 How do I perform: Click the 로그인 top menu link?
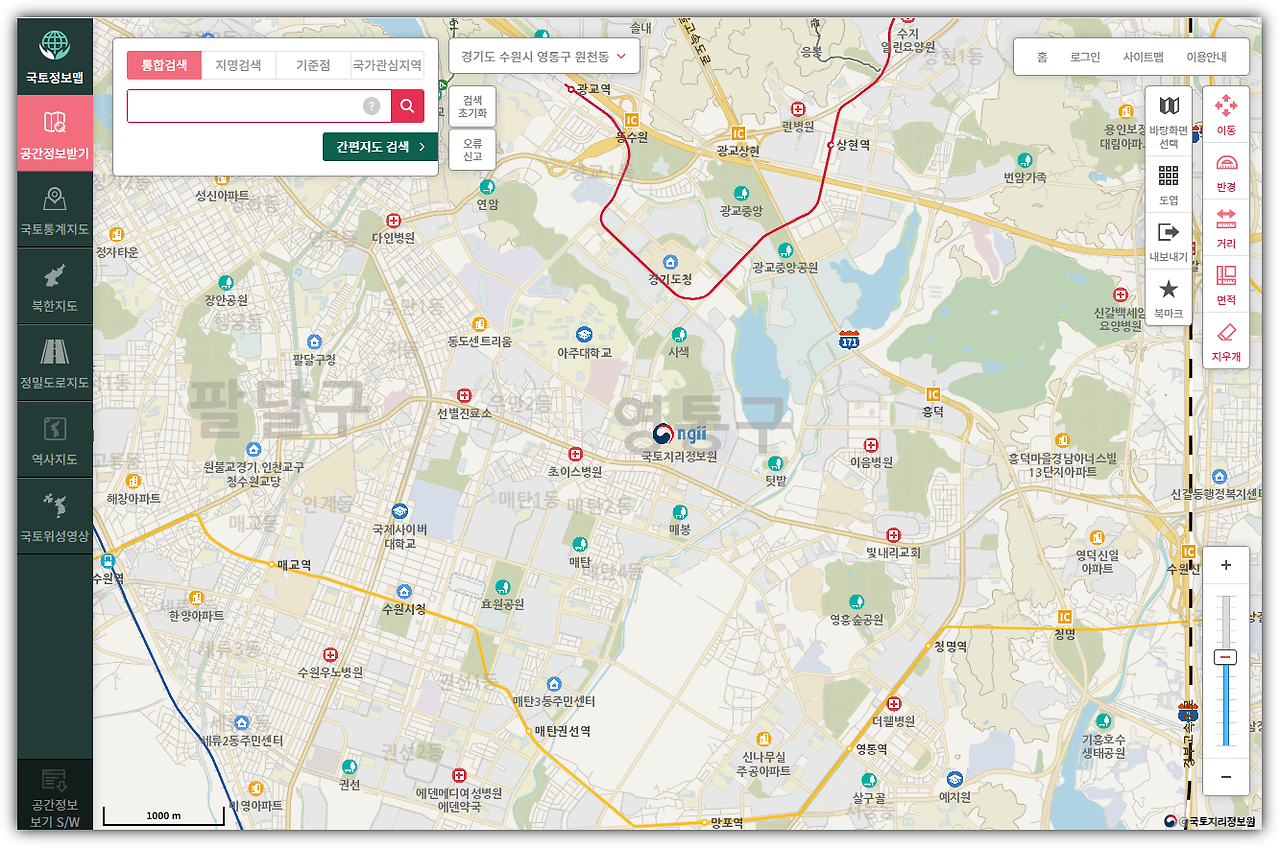coord(1085,57)
